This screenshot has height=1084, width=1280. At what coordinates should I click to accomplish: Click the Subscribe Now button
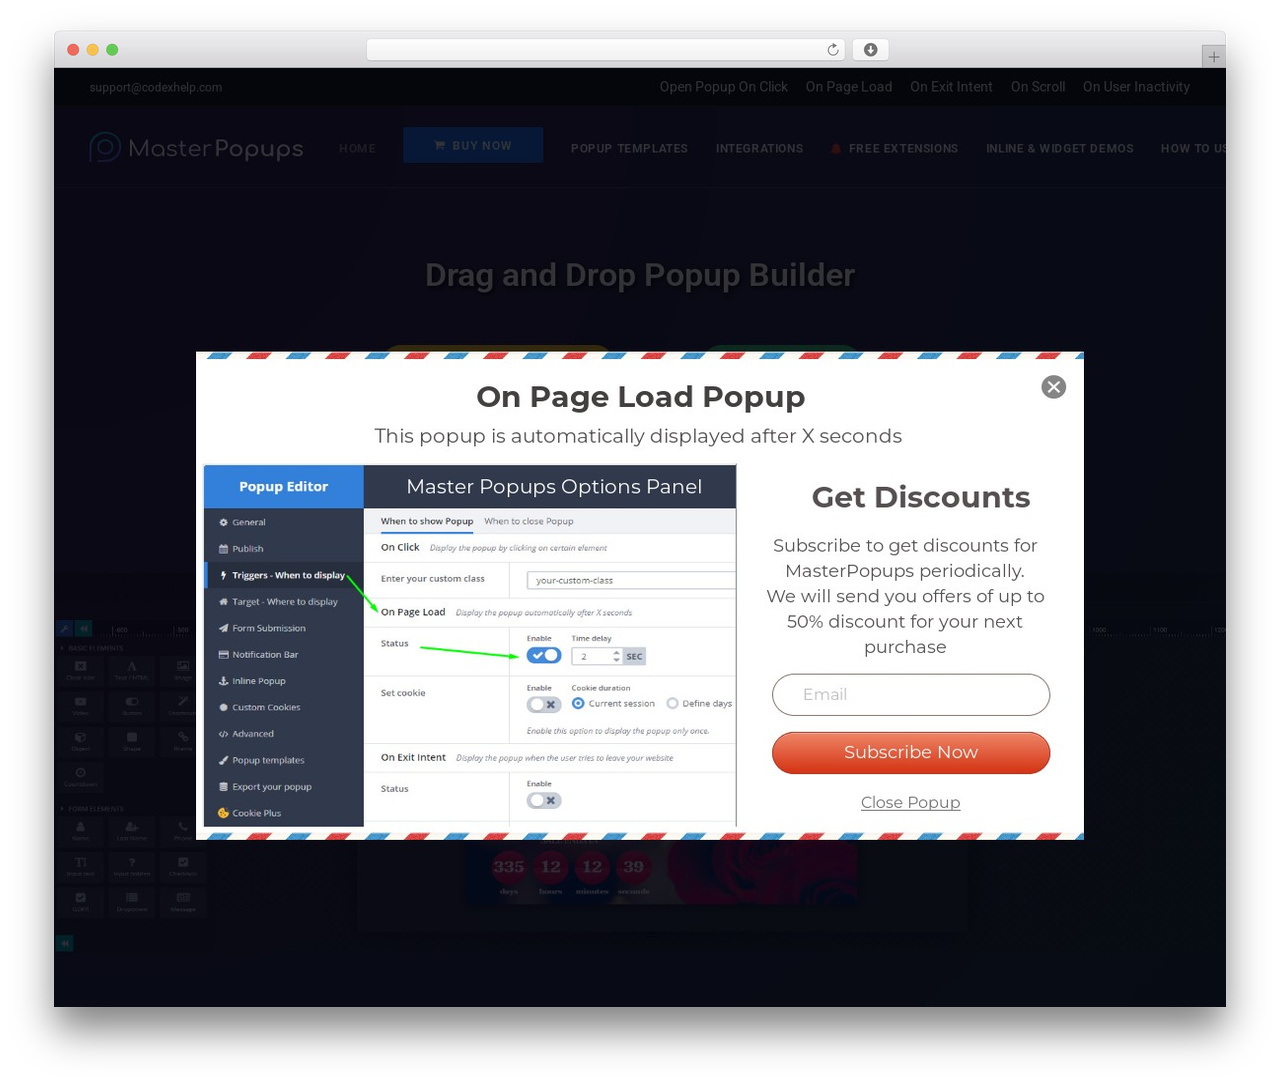pyautogui.click(x=910, y=752)
